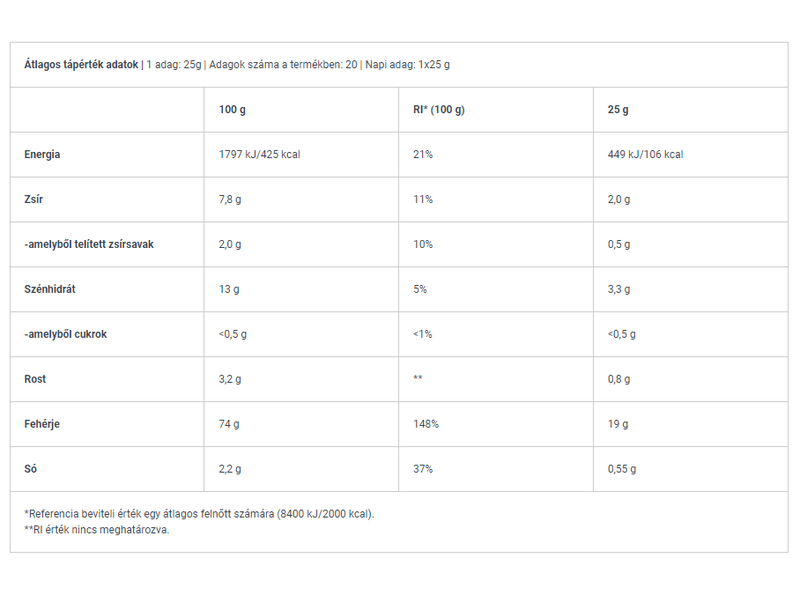Click the "Energia" row label
Viewport: 800px width, 600px height.
(x=42, y=155)
